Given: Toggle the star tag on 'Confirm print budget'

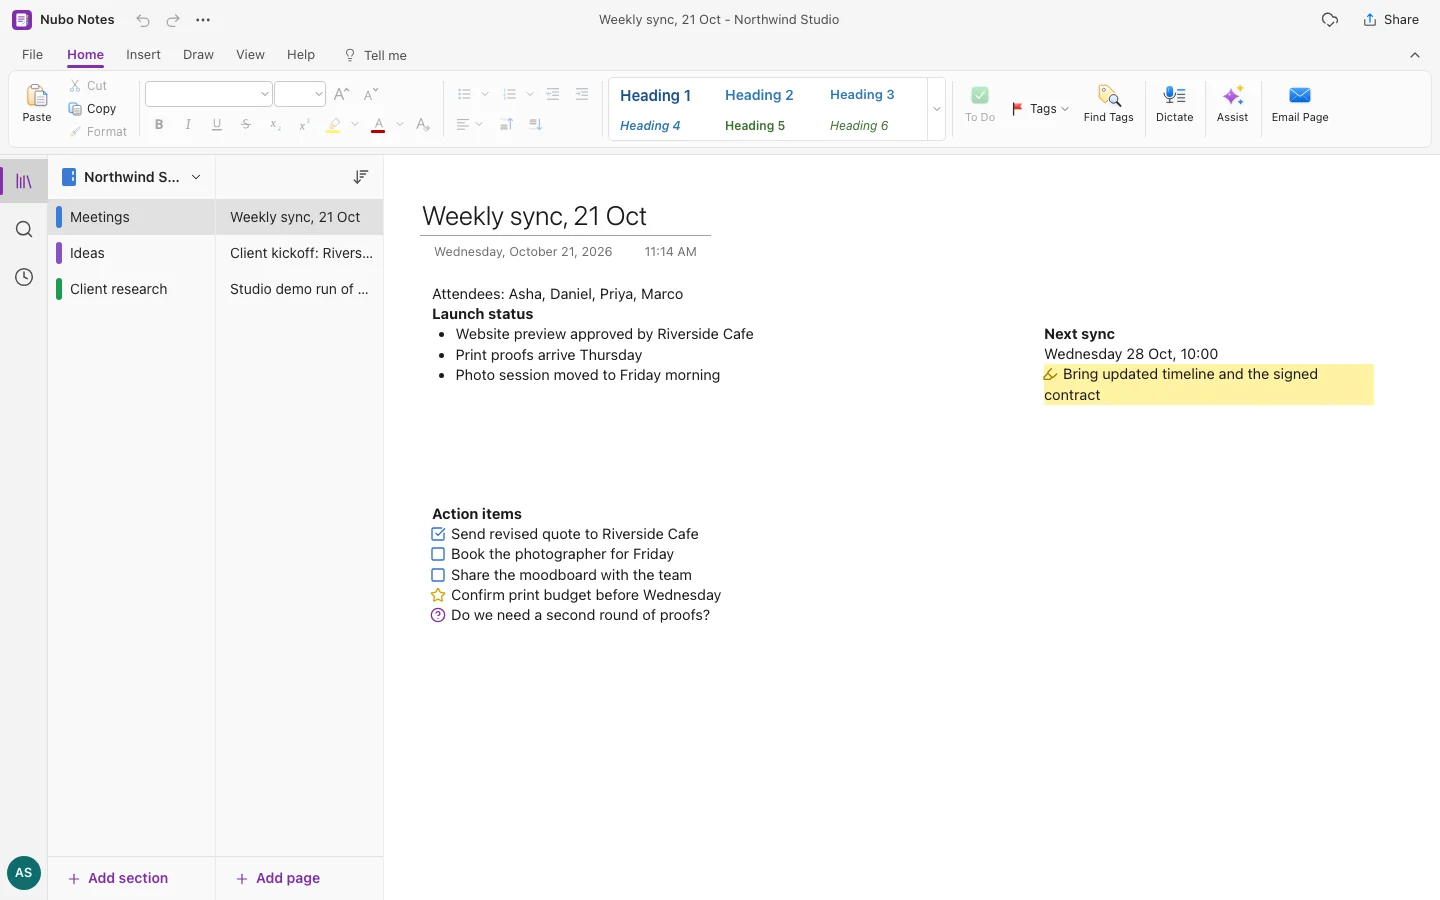Looking at the screenshot, I should [x=438, y=596].
